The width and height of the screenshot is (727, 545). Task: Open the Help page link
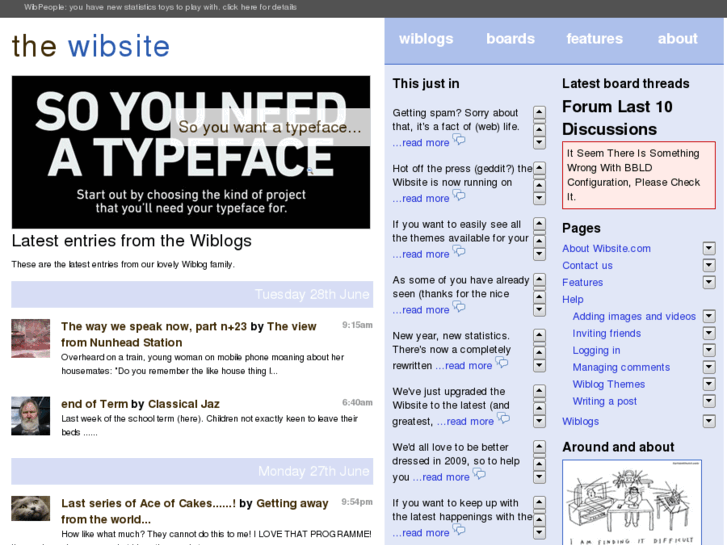pyautogui.click(x=573, y=300)
